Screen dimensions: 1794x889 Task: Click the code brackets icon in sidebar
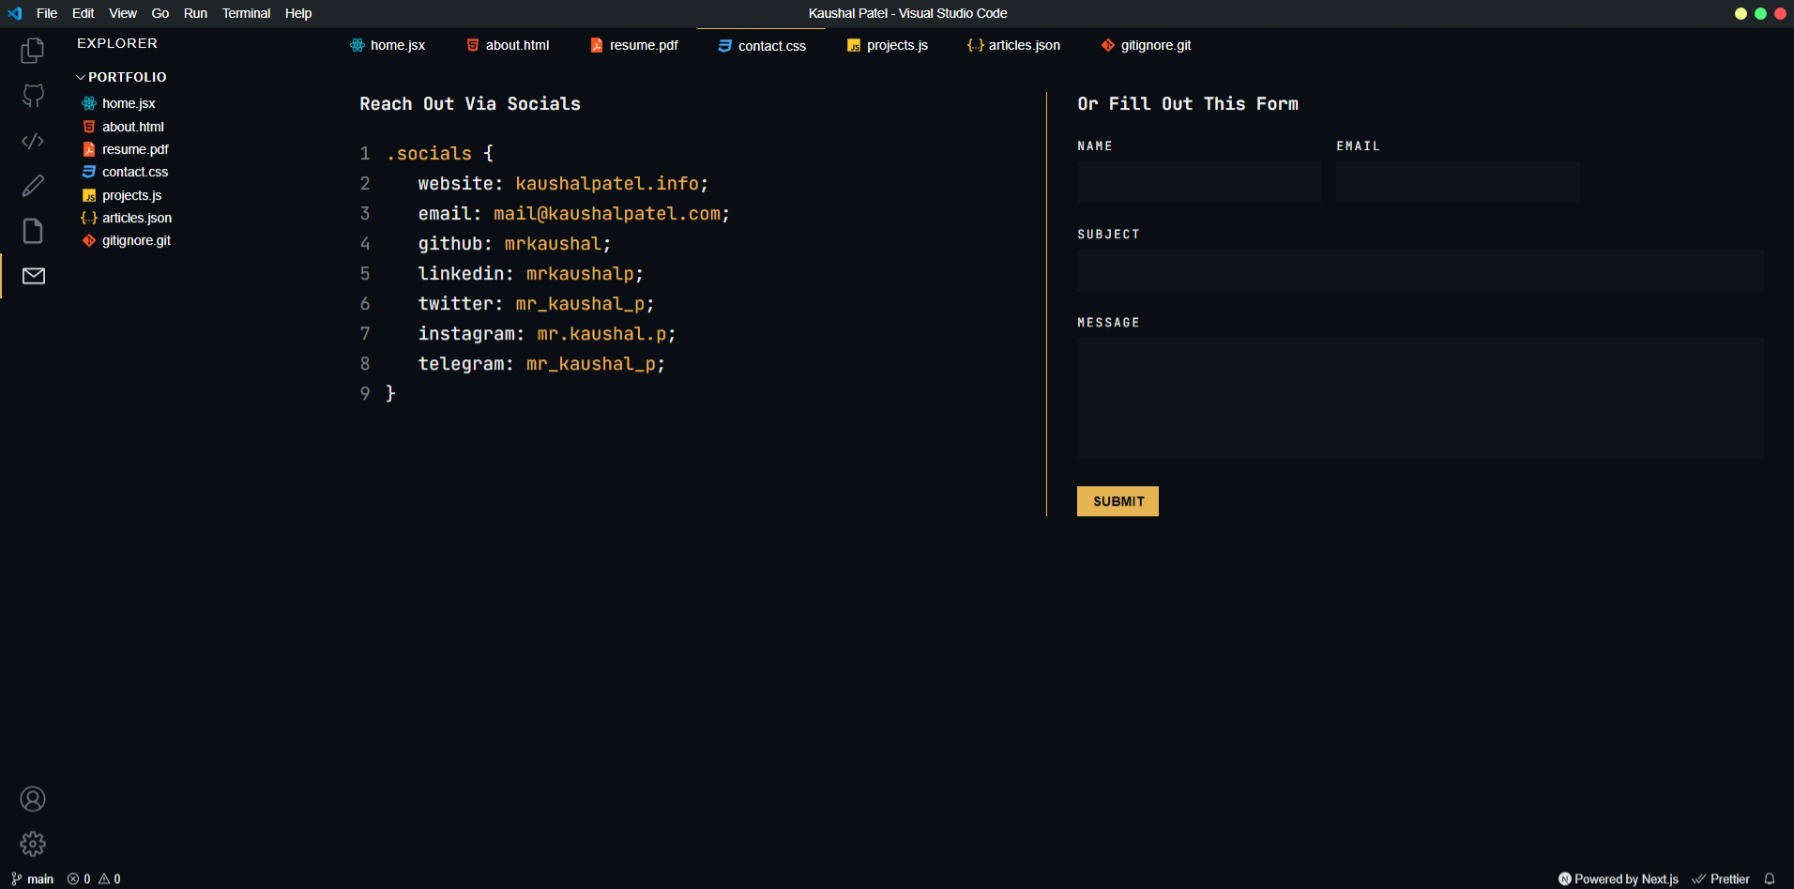[33, 141]
